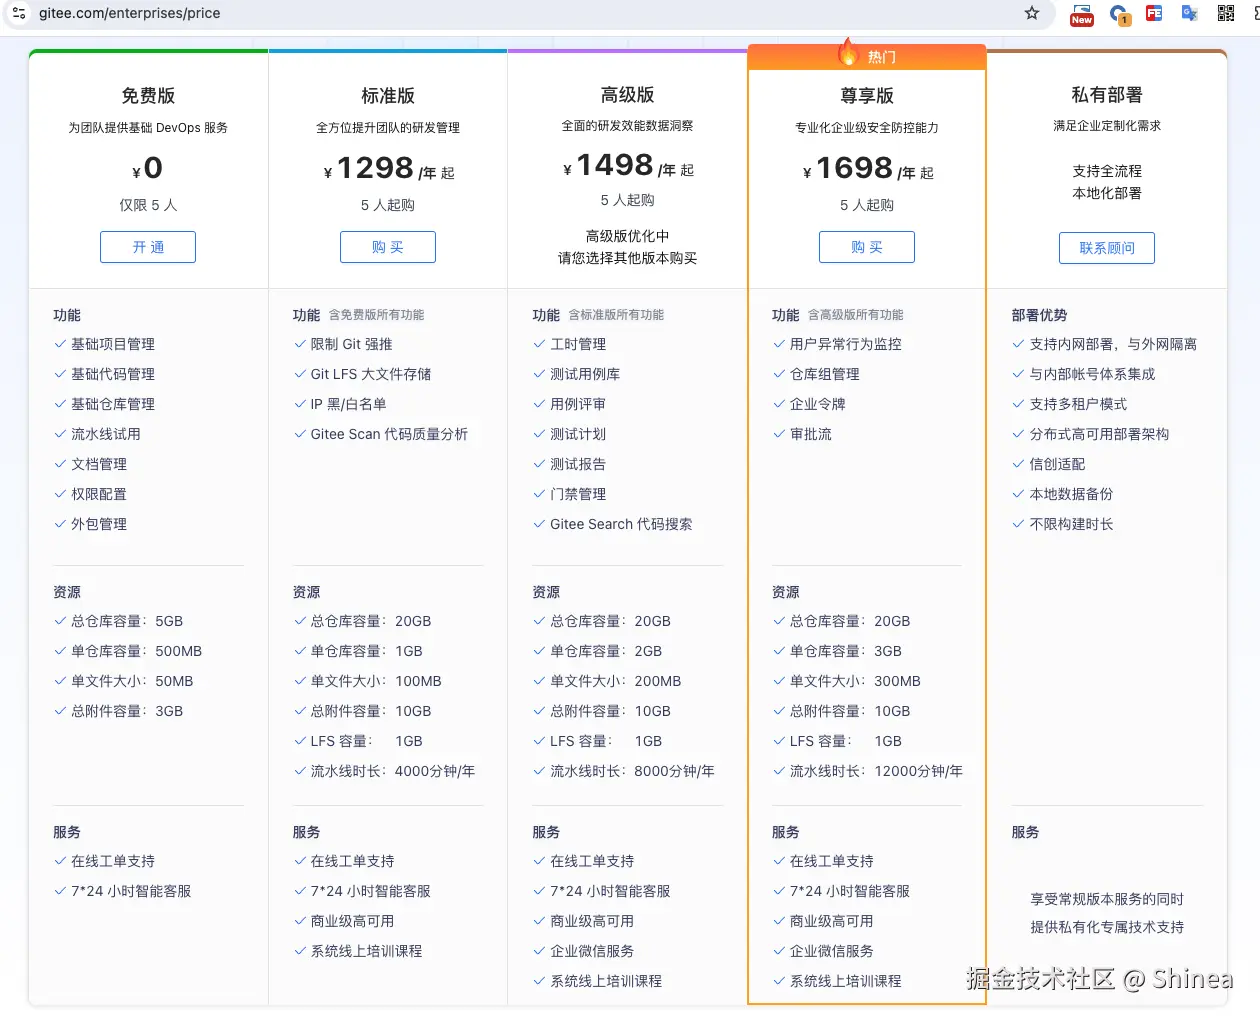Click 审批流 feature item
Image resolution: width=1260 pixels, height=1019 pixels.
coord(811,434)
